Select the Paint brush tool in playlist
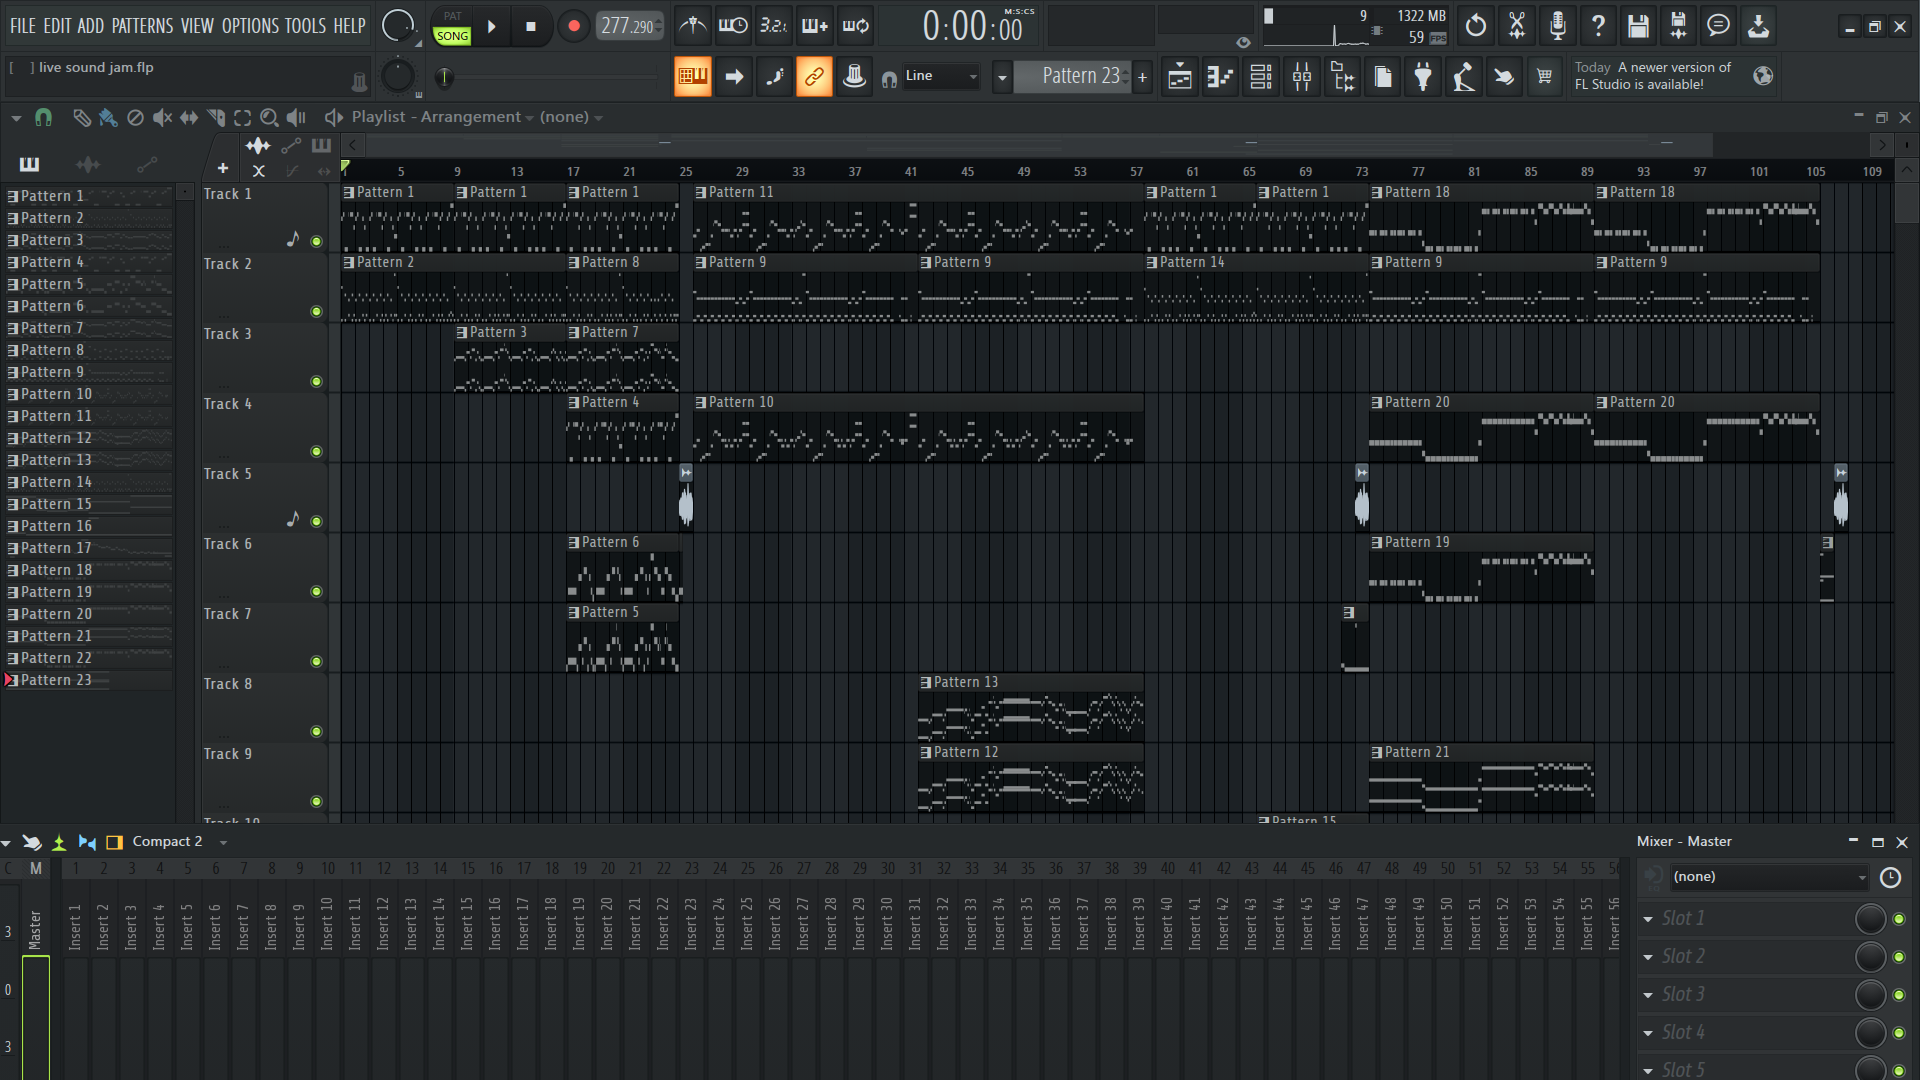The width and height of the screenshot is (1920, 1080). (108, 118)
